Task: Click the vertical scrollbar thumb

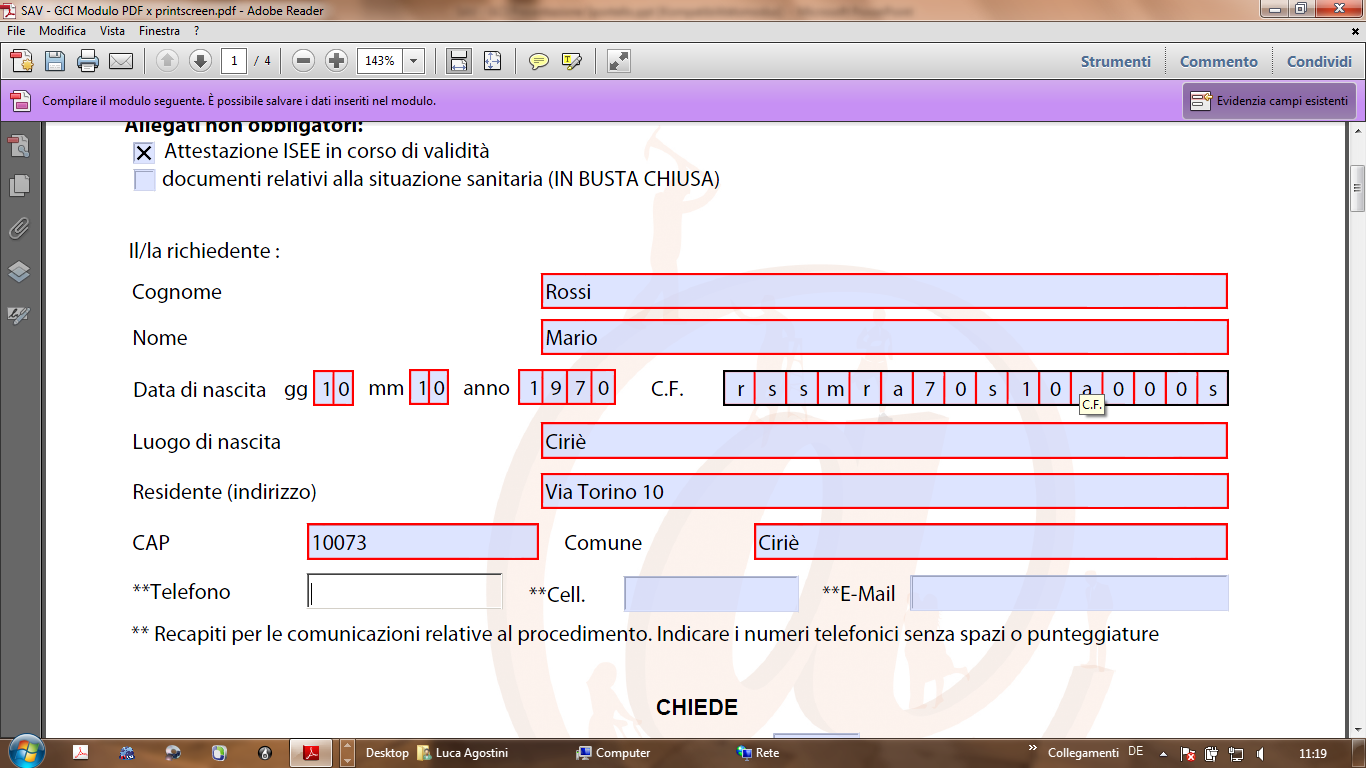Action: (x=1357, y=189)
